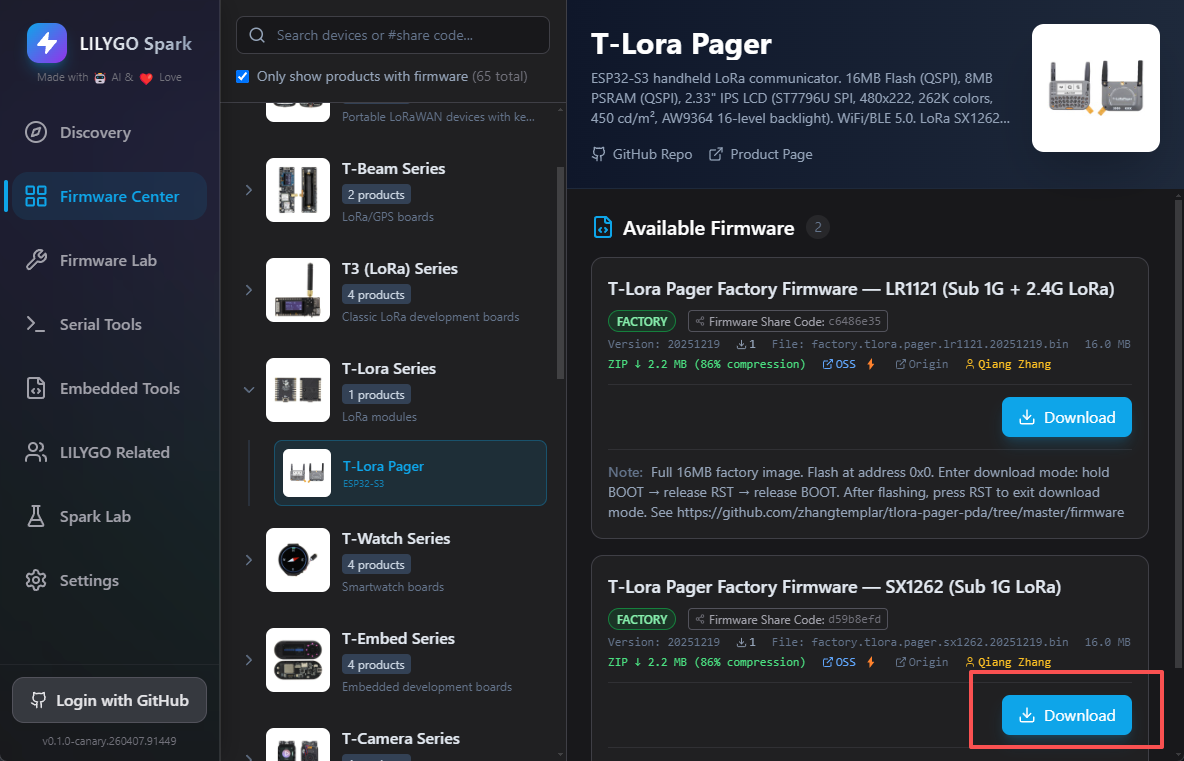
Task: Open Discovery from the sidebar
Action: 95,132
